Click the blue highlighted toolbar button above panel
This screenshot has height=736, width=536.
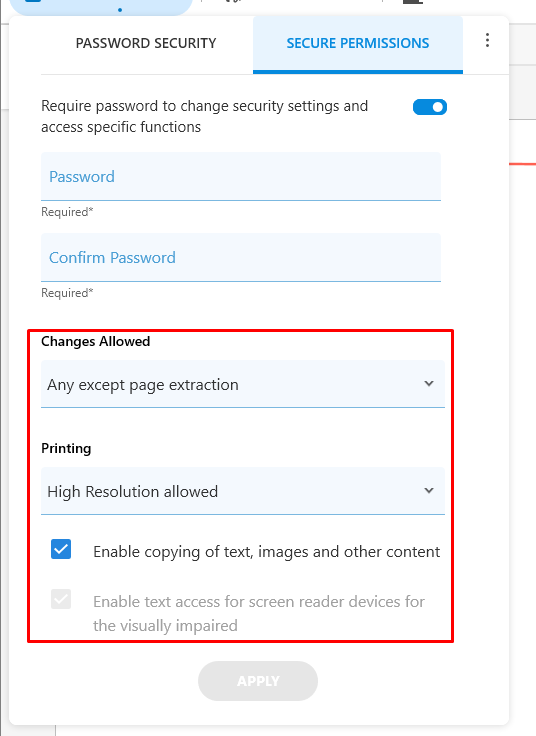pos(101,7)
